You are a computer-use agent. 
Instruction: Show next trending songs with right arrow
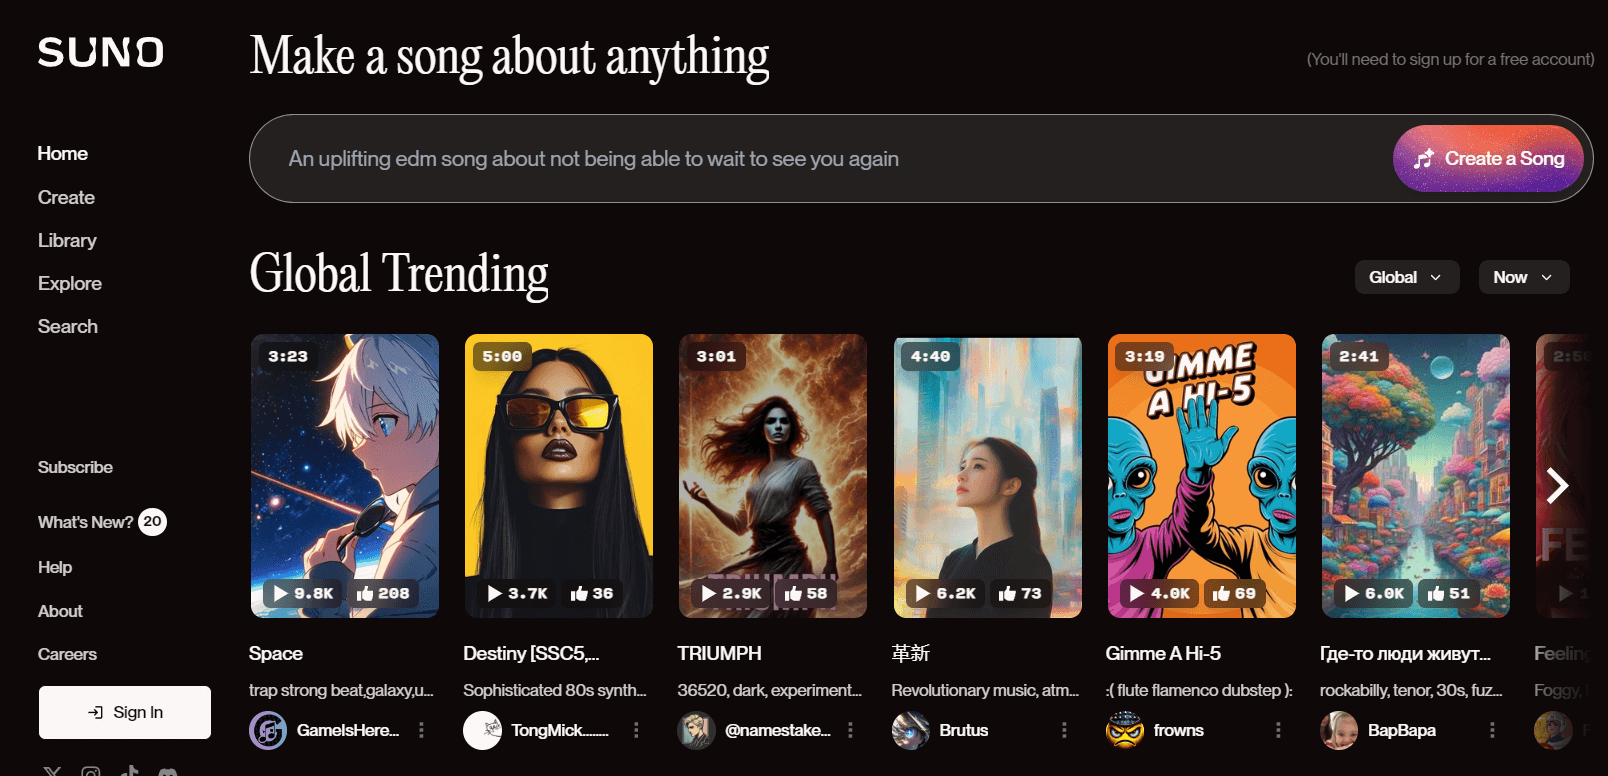[1557, 485]
